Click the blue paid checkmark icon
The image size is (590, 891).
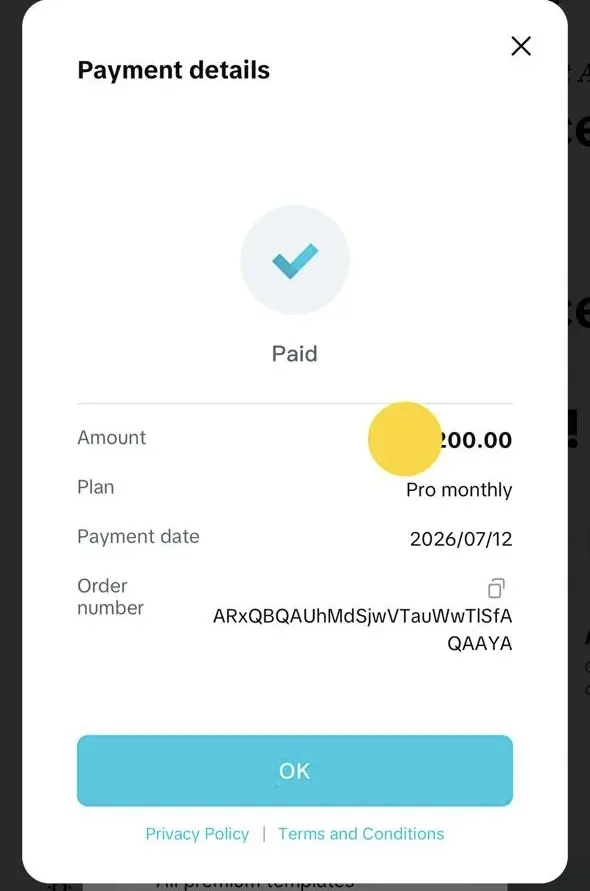pyautogui.click(x=295, y=260)
